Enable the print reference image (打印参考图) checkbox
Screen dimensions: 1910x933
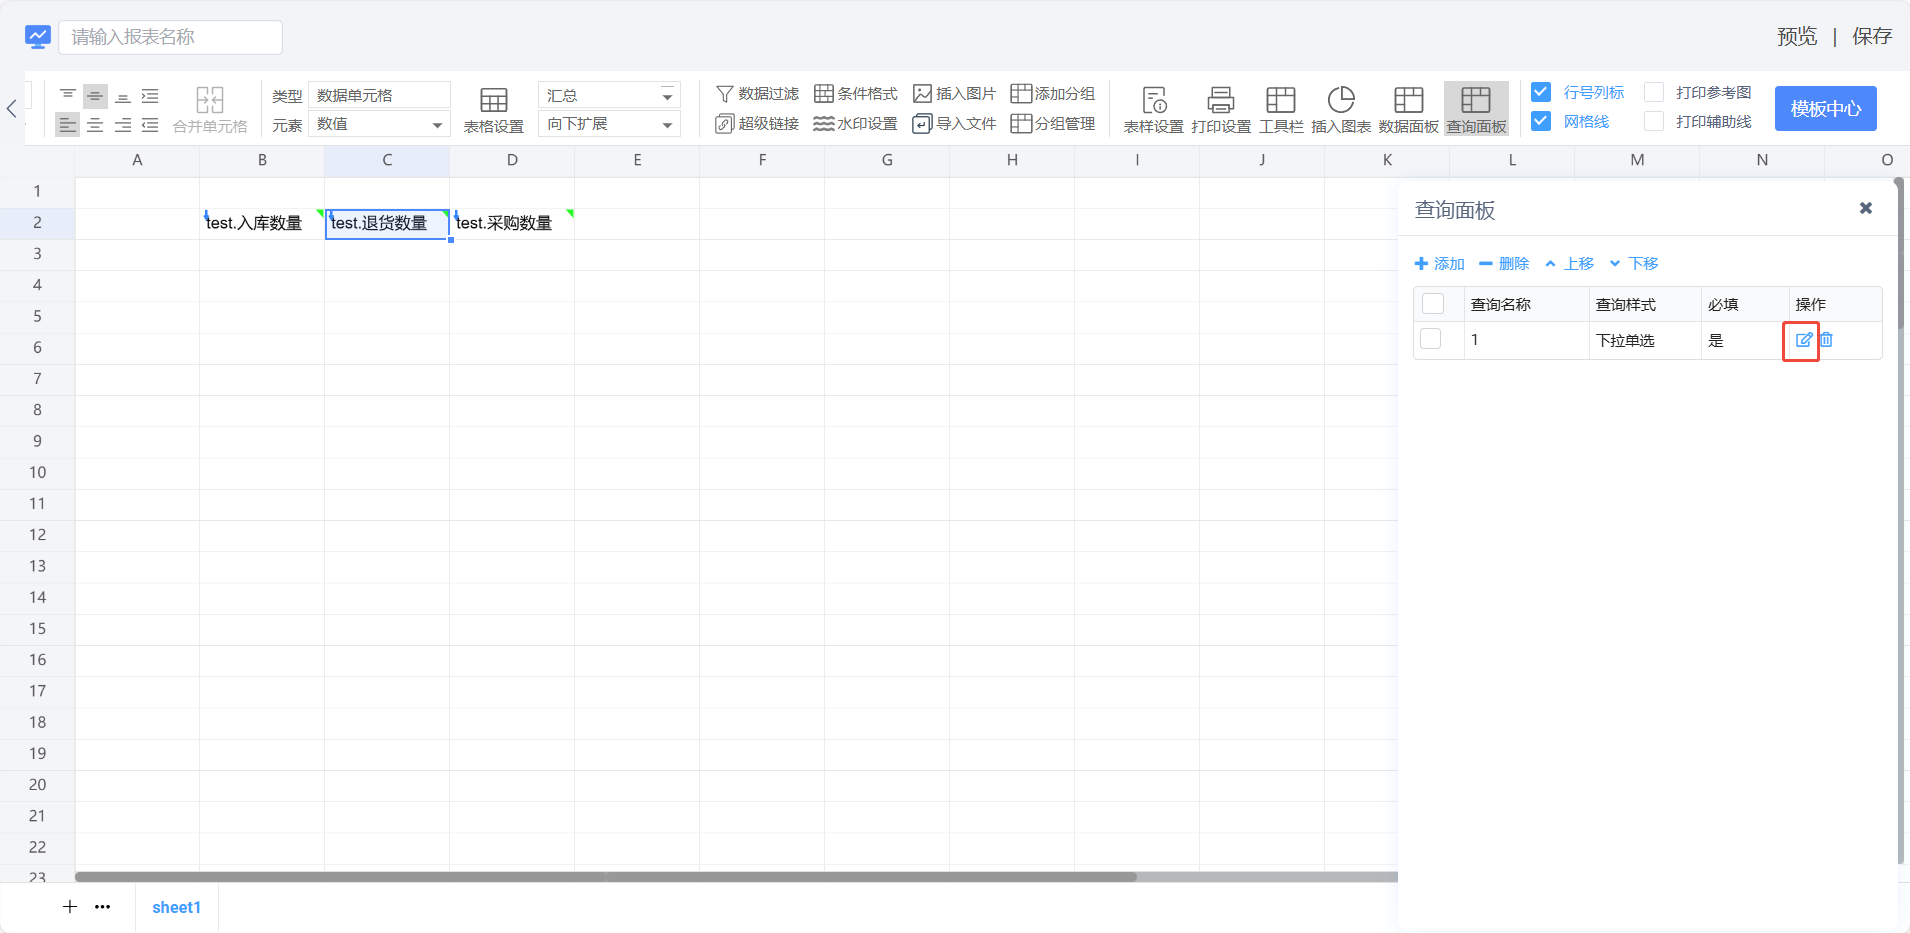coord(1654,92)
